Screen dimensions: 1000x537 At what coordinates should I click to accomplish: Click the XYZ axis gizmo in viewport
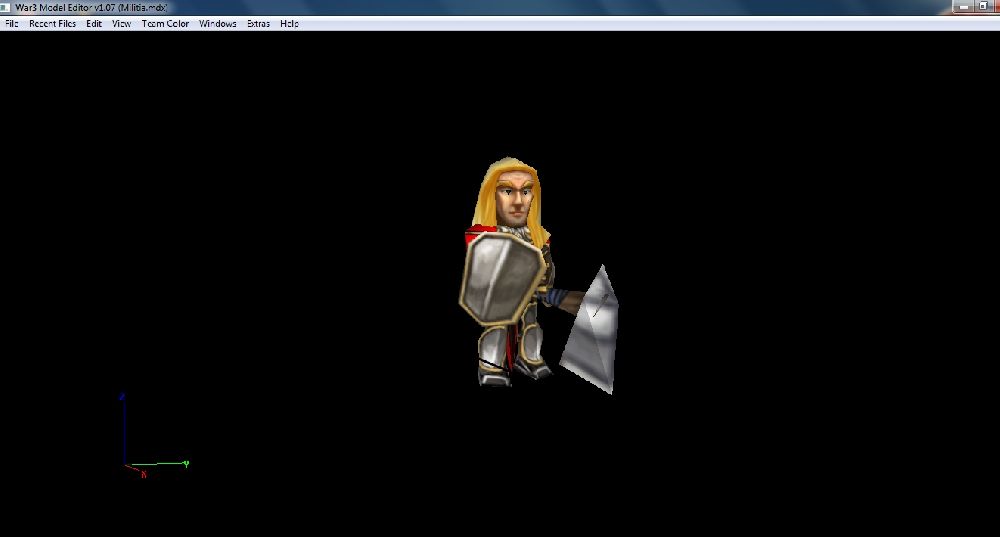pos(154,436)
